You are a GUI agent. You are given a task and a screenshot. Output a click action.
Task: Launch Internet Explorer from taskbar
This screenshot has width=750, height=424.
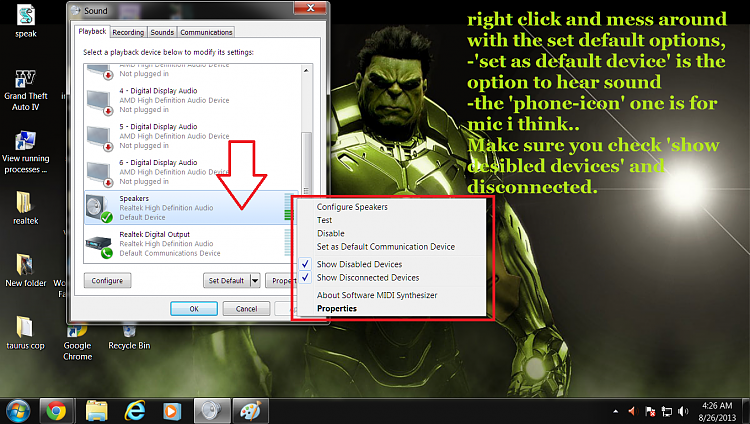click(134, 411)
